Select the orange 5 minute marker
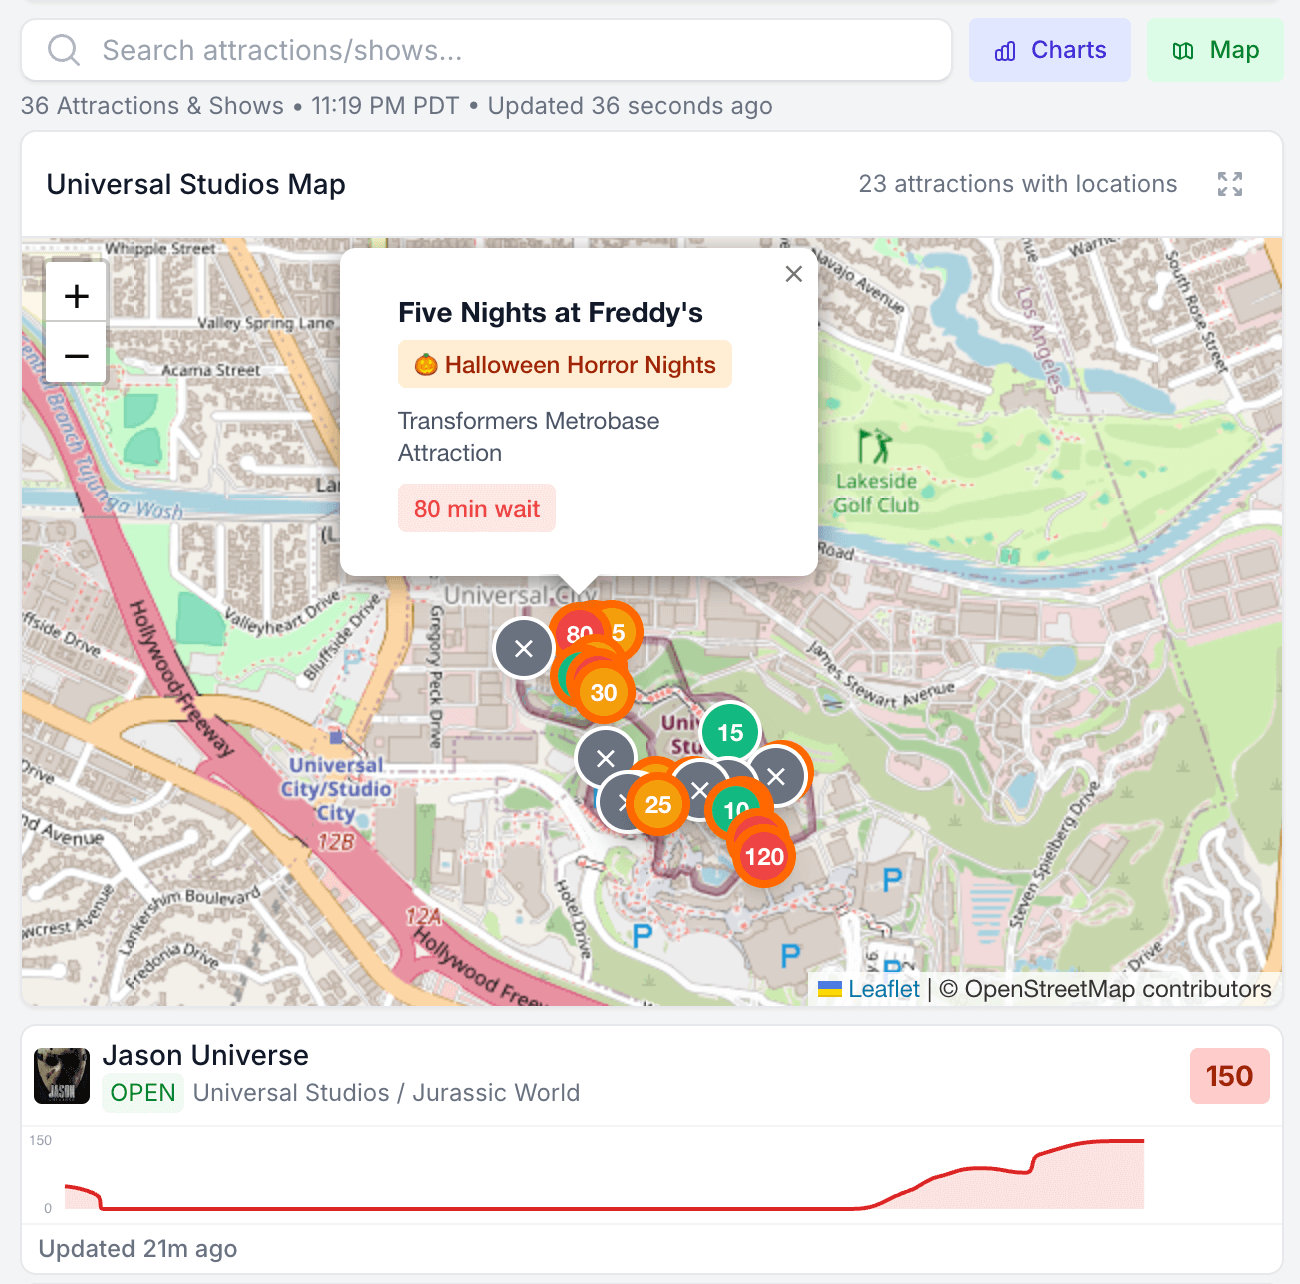1300x1284 pixels. pyautogui.click(x=619, y=632)
